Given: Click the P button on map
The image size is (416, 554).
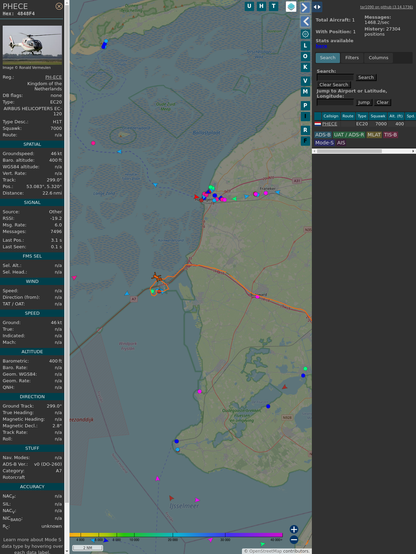Looking at the screenshot, I should (305, 106).
